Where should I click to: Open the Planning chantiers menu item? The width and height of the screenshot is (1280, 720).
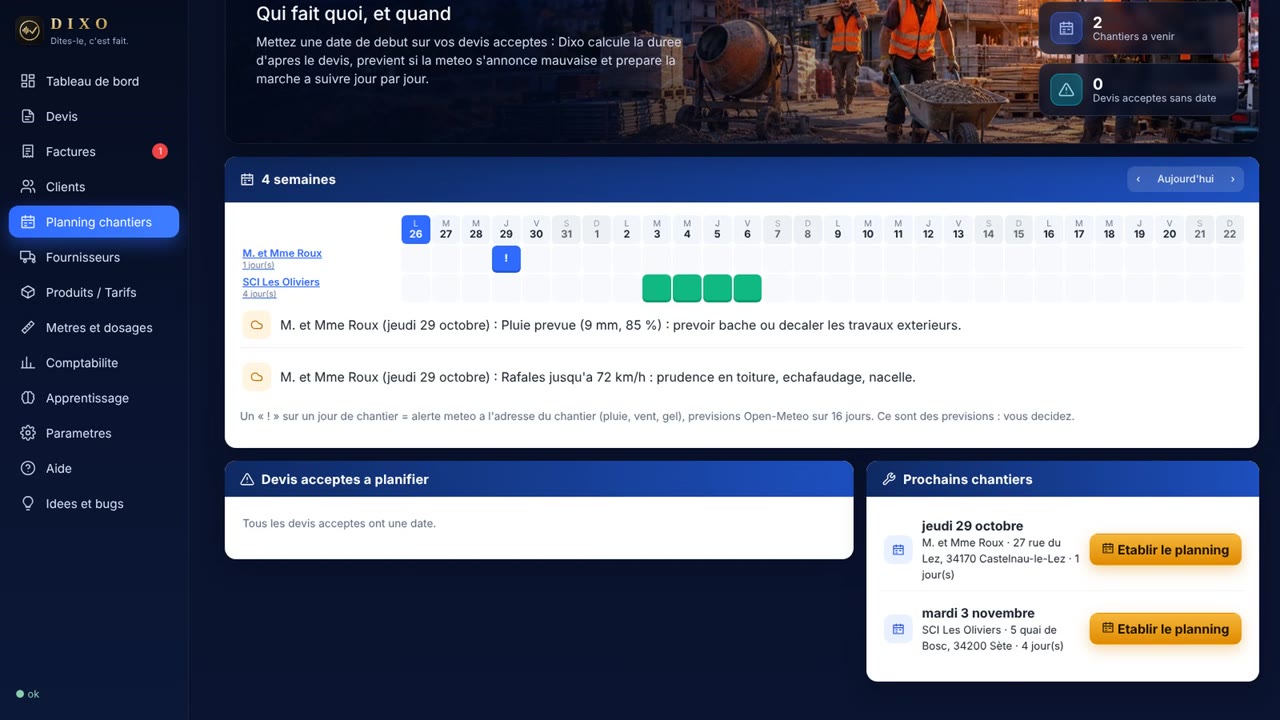[94, 222]
